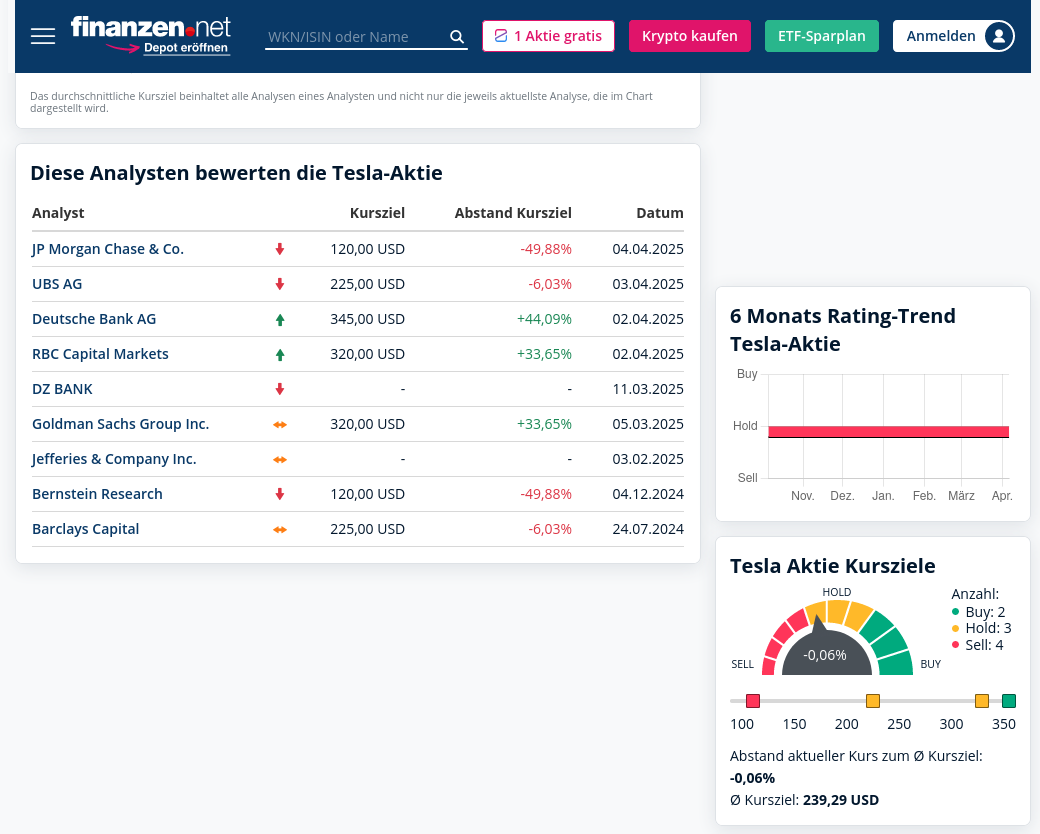
Task: Click the 1 Aktie gratis button
Action: tap(548, 36)
